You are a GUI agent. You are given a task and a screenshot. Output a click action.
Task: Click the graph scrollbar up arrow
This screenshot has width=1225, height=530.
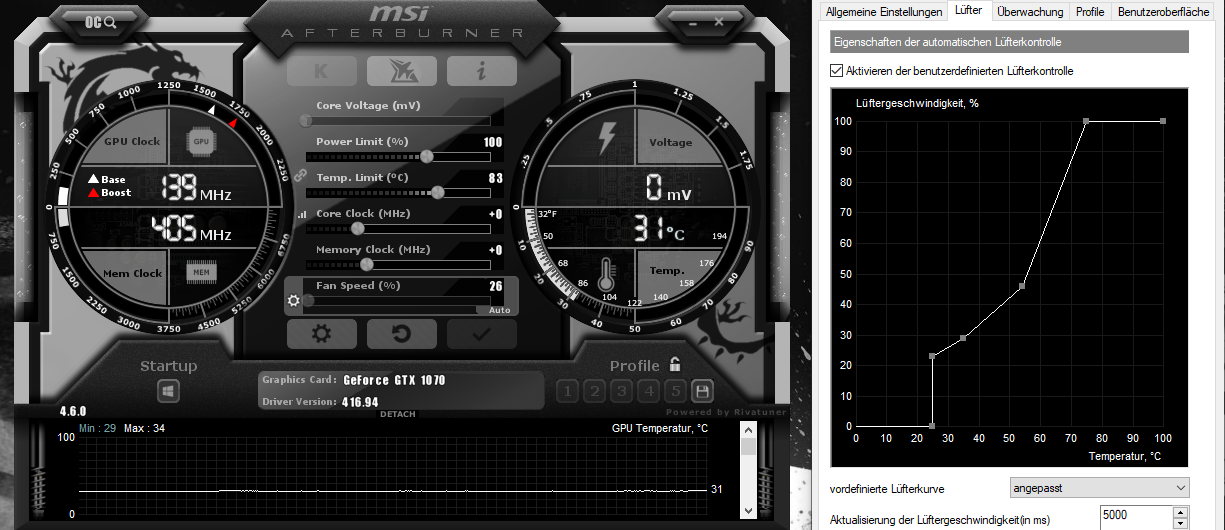[x=748, y=428]
